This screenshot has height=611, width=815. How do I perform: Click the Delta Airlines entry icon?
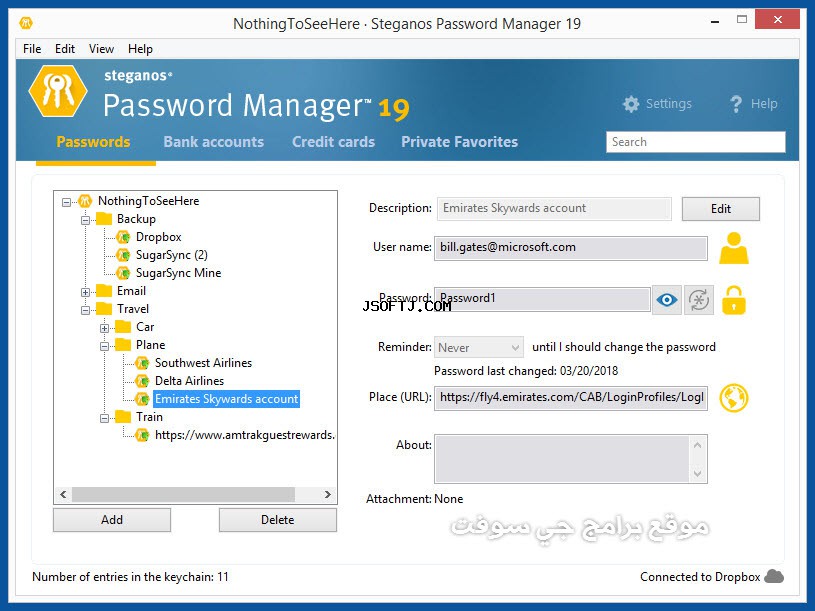pos(142,381)
